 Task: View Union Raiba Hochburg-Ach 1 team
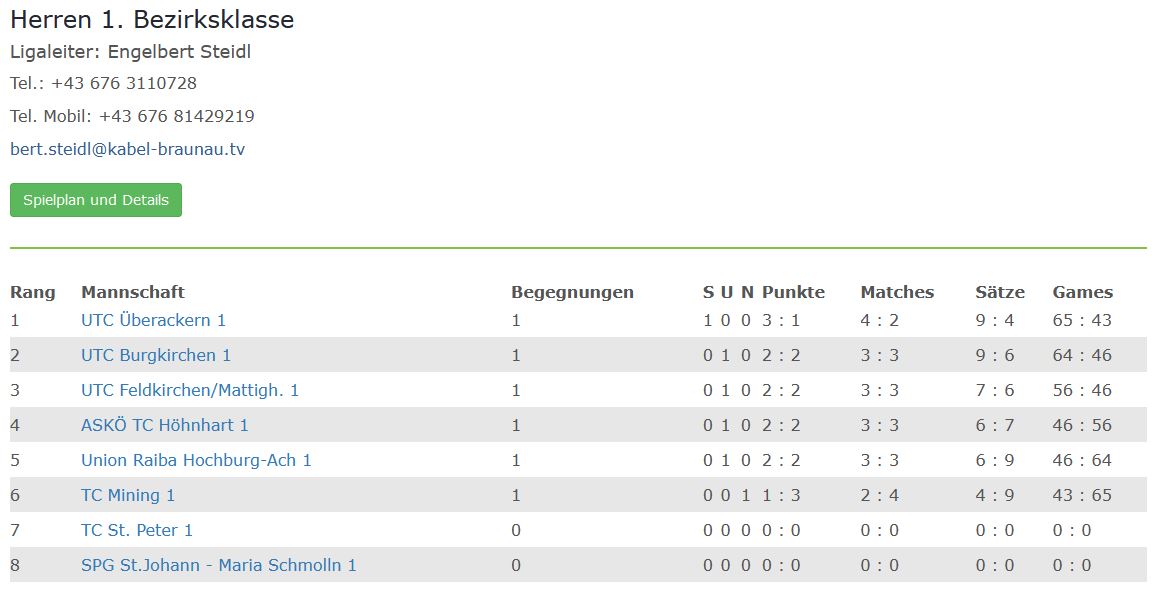(x=196, y=460)
